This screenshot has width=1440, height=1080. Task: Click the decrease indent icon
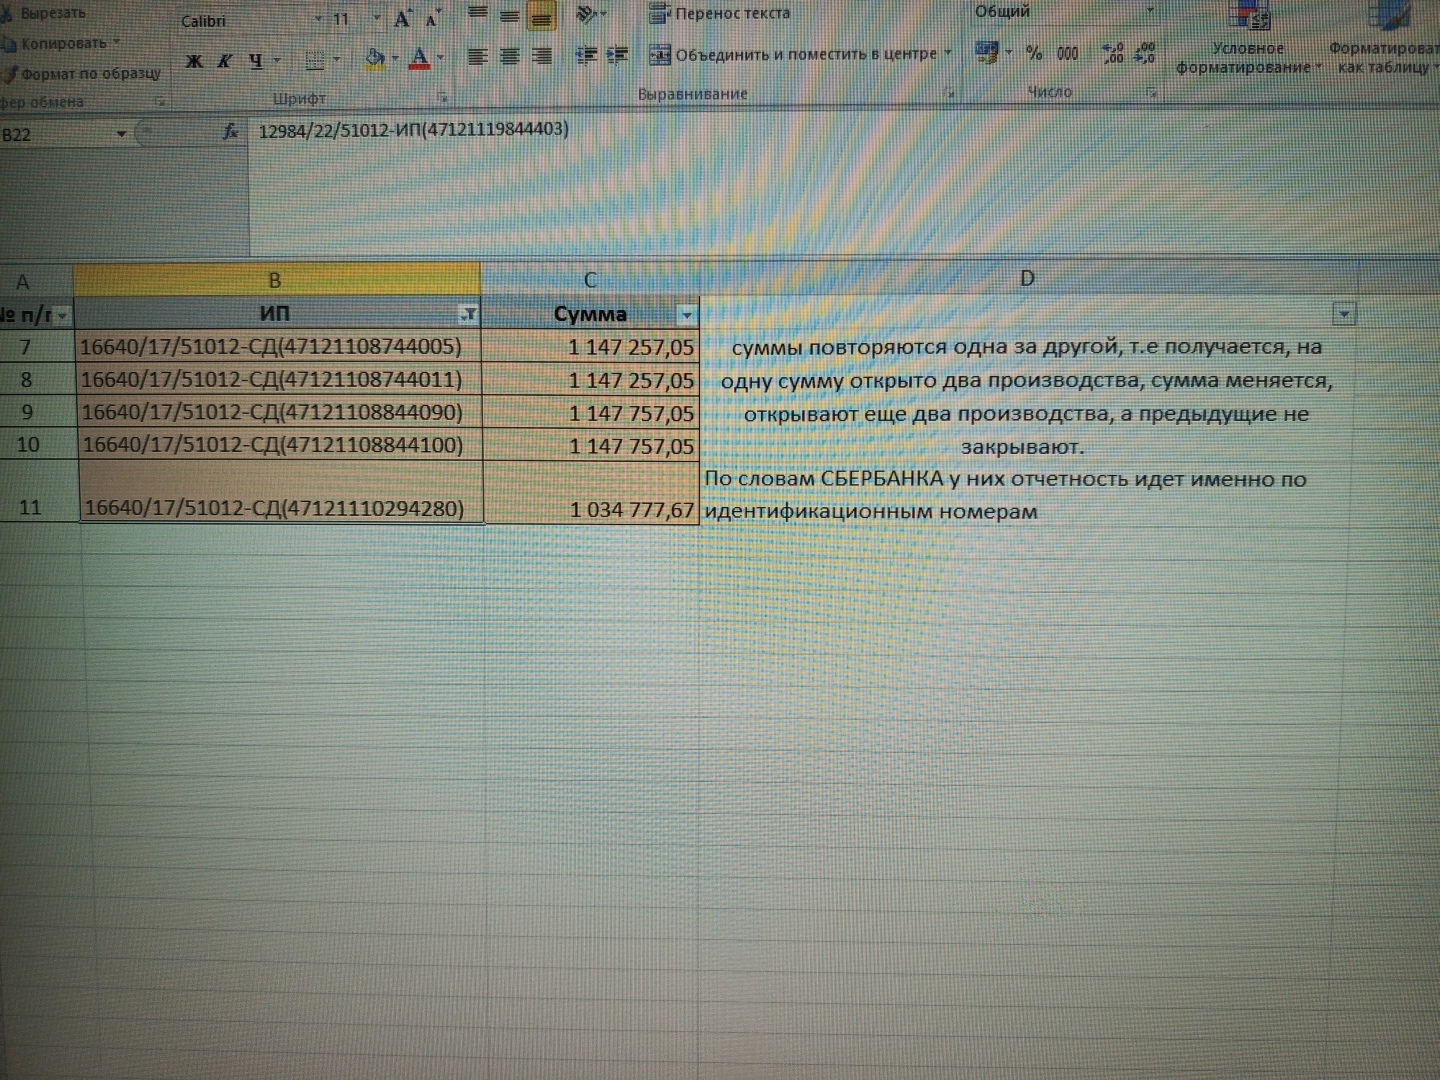click(x=586, y=55)
